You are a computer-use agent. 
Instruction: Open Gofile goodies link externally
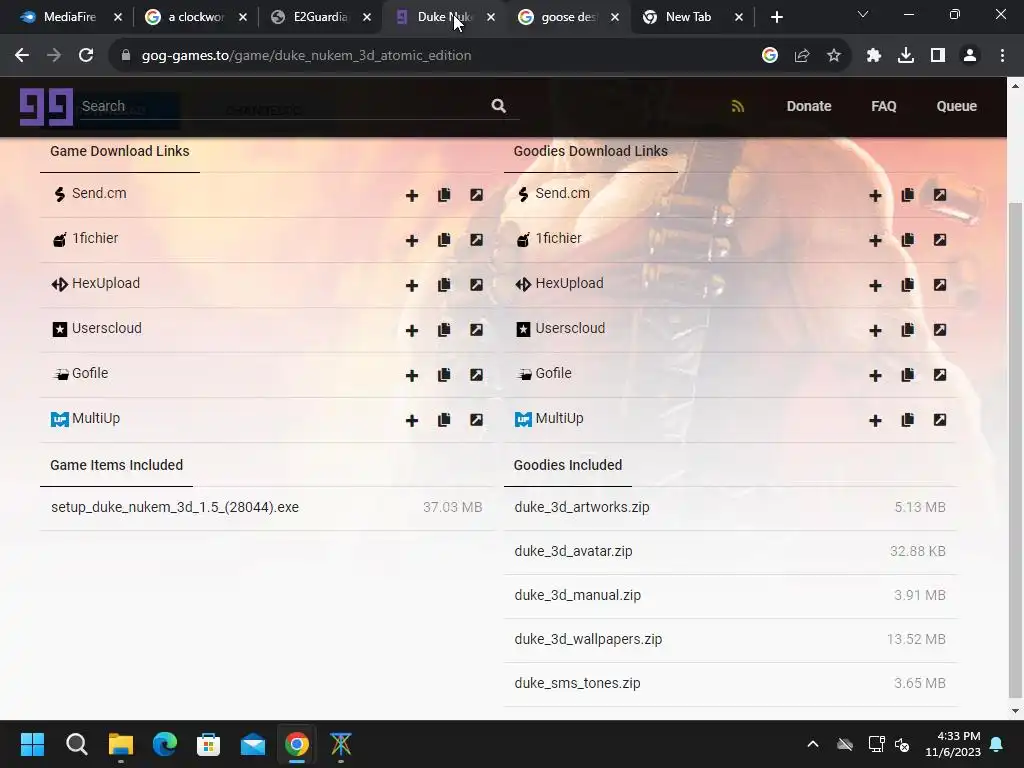[x=940, y=375]
